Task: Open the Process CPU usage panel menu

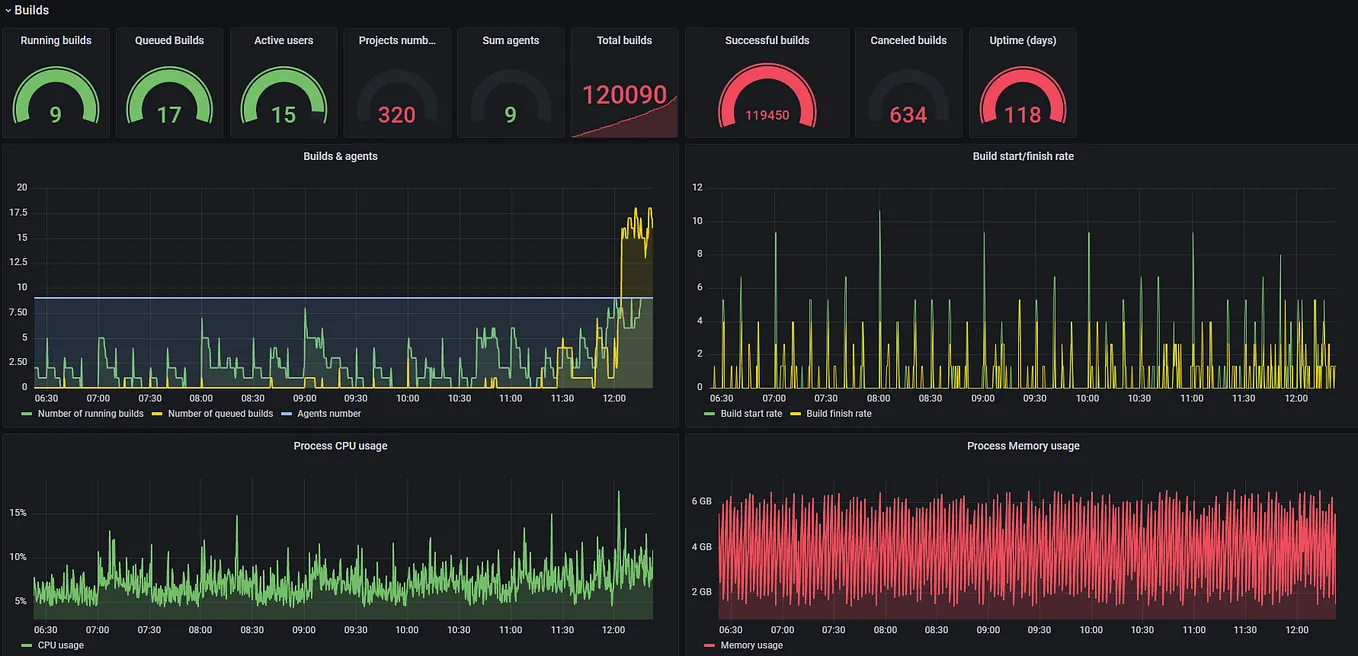Action: tap(340, 446)
